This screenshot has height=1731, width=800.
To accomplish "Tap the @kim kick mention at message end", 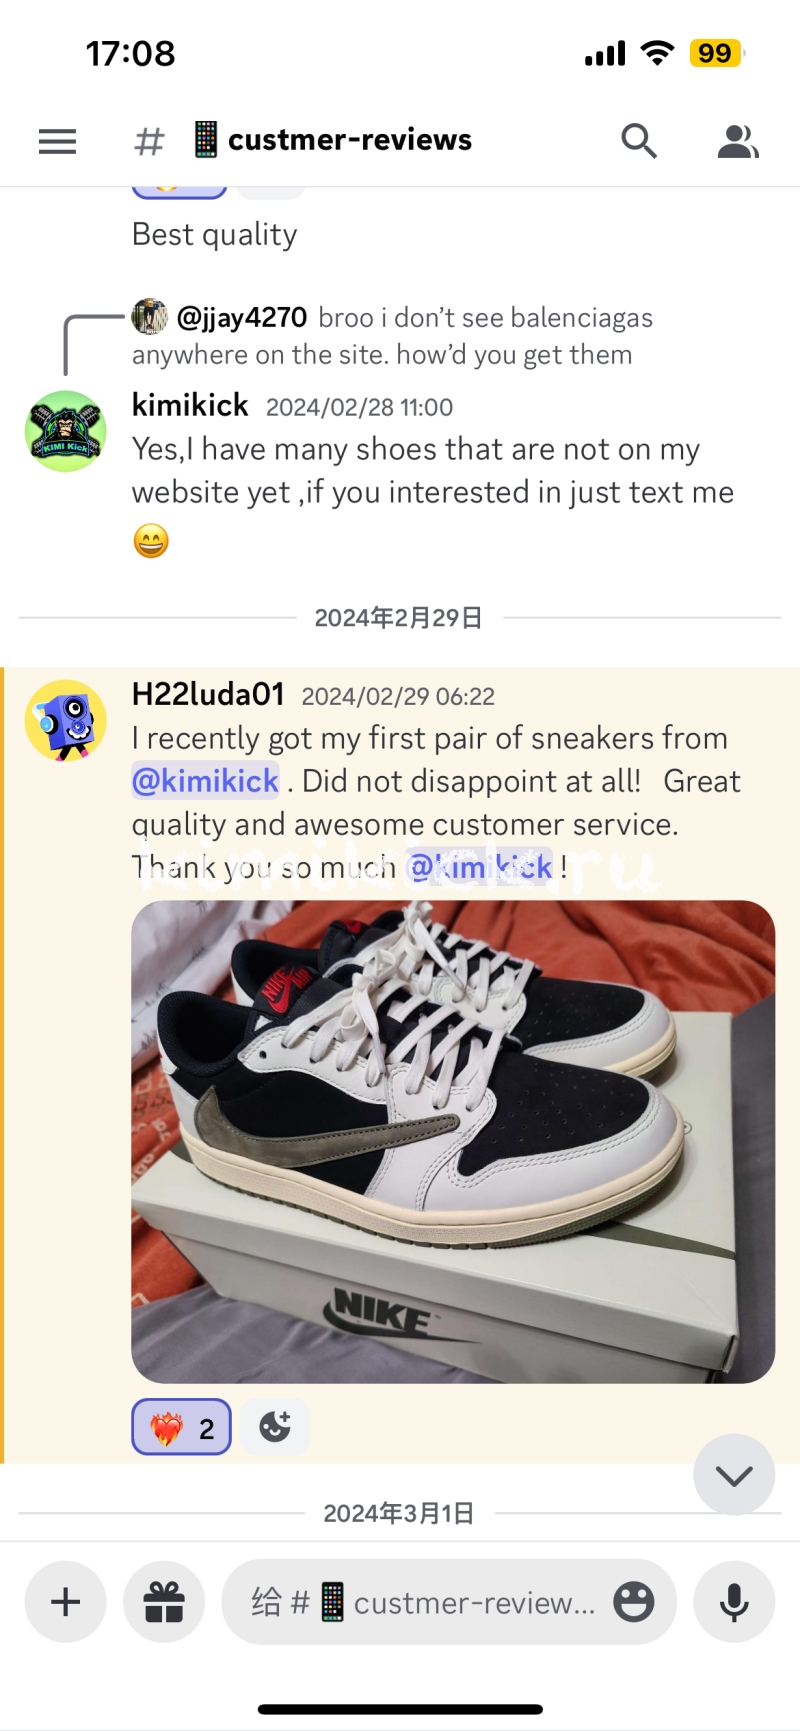I will tap(479, 867).
